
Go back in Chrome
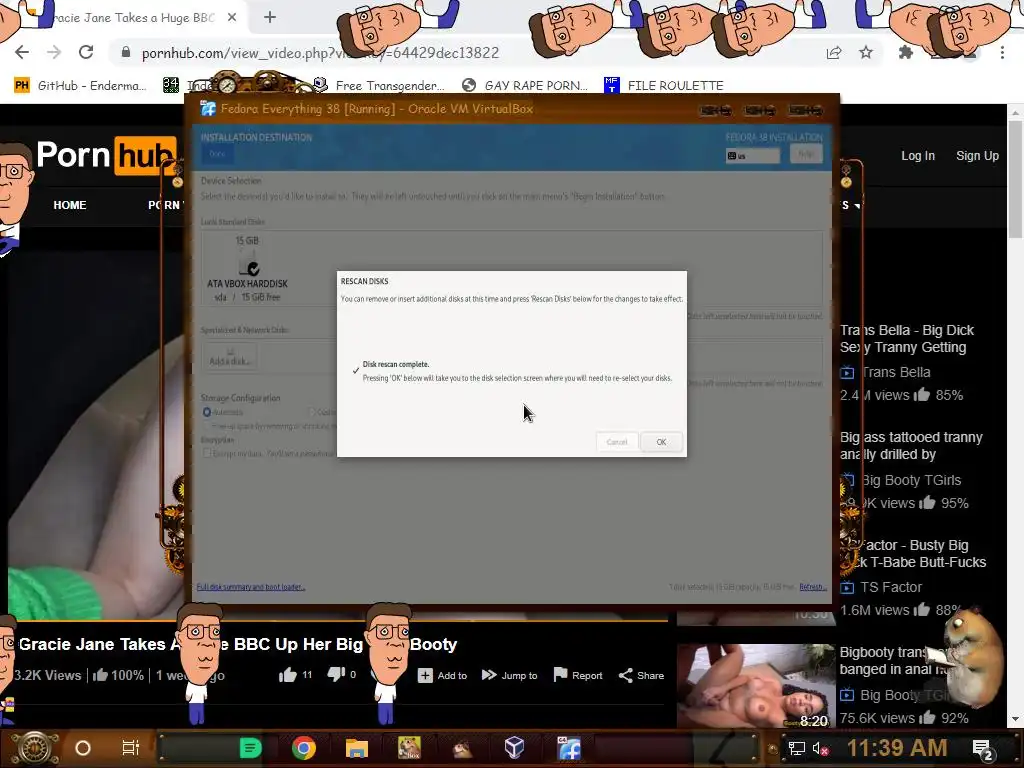click(22, 52)
